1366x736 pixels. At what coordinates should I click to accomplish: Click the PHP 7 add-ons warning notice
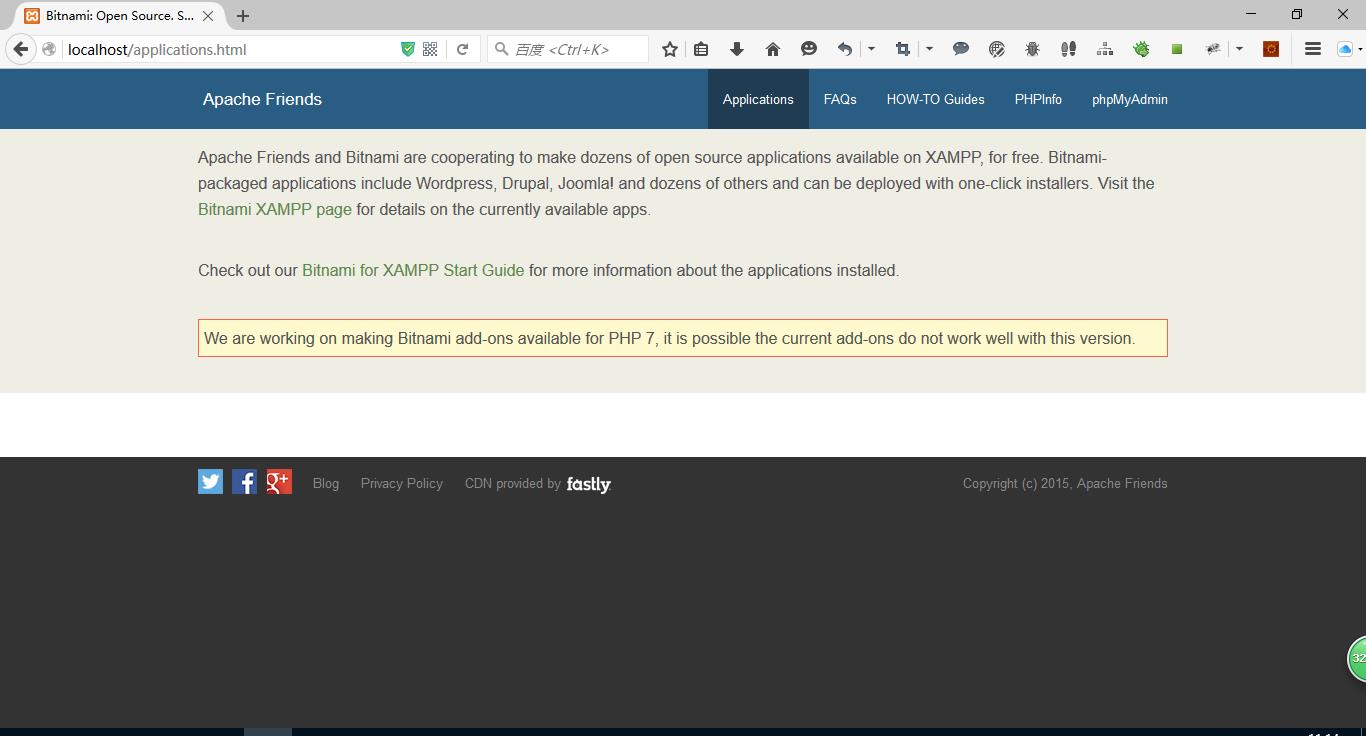pyautogui.click(x=683, y=338)
